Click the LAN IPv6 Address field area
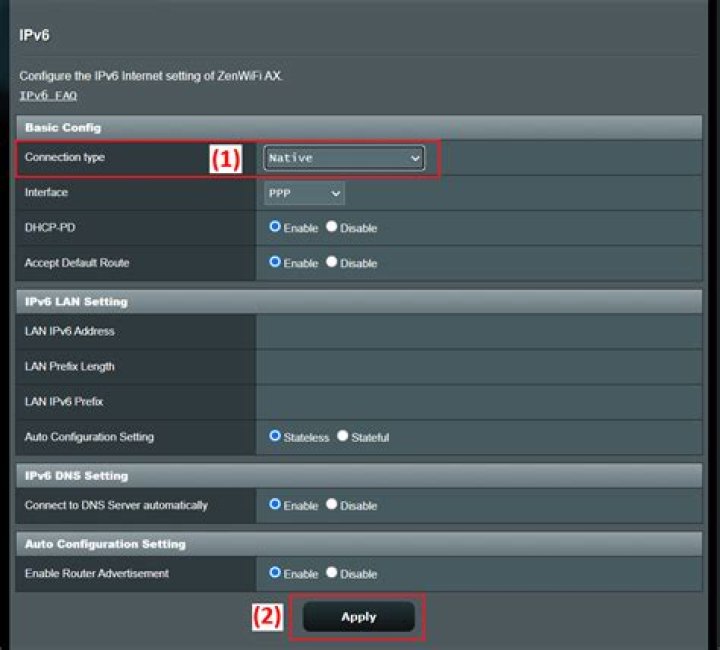Image resolution: width=720 pixels, height=650 pixels. pyautogui.click(x=479, y=331)
